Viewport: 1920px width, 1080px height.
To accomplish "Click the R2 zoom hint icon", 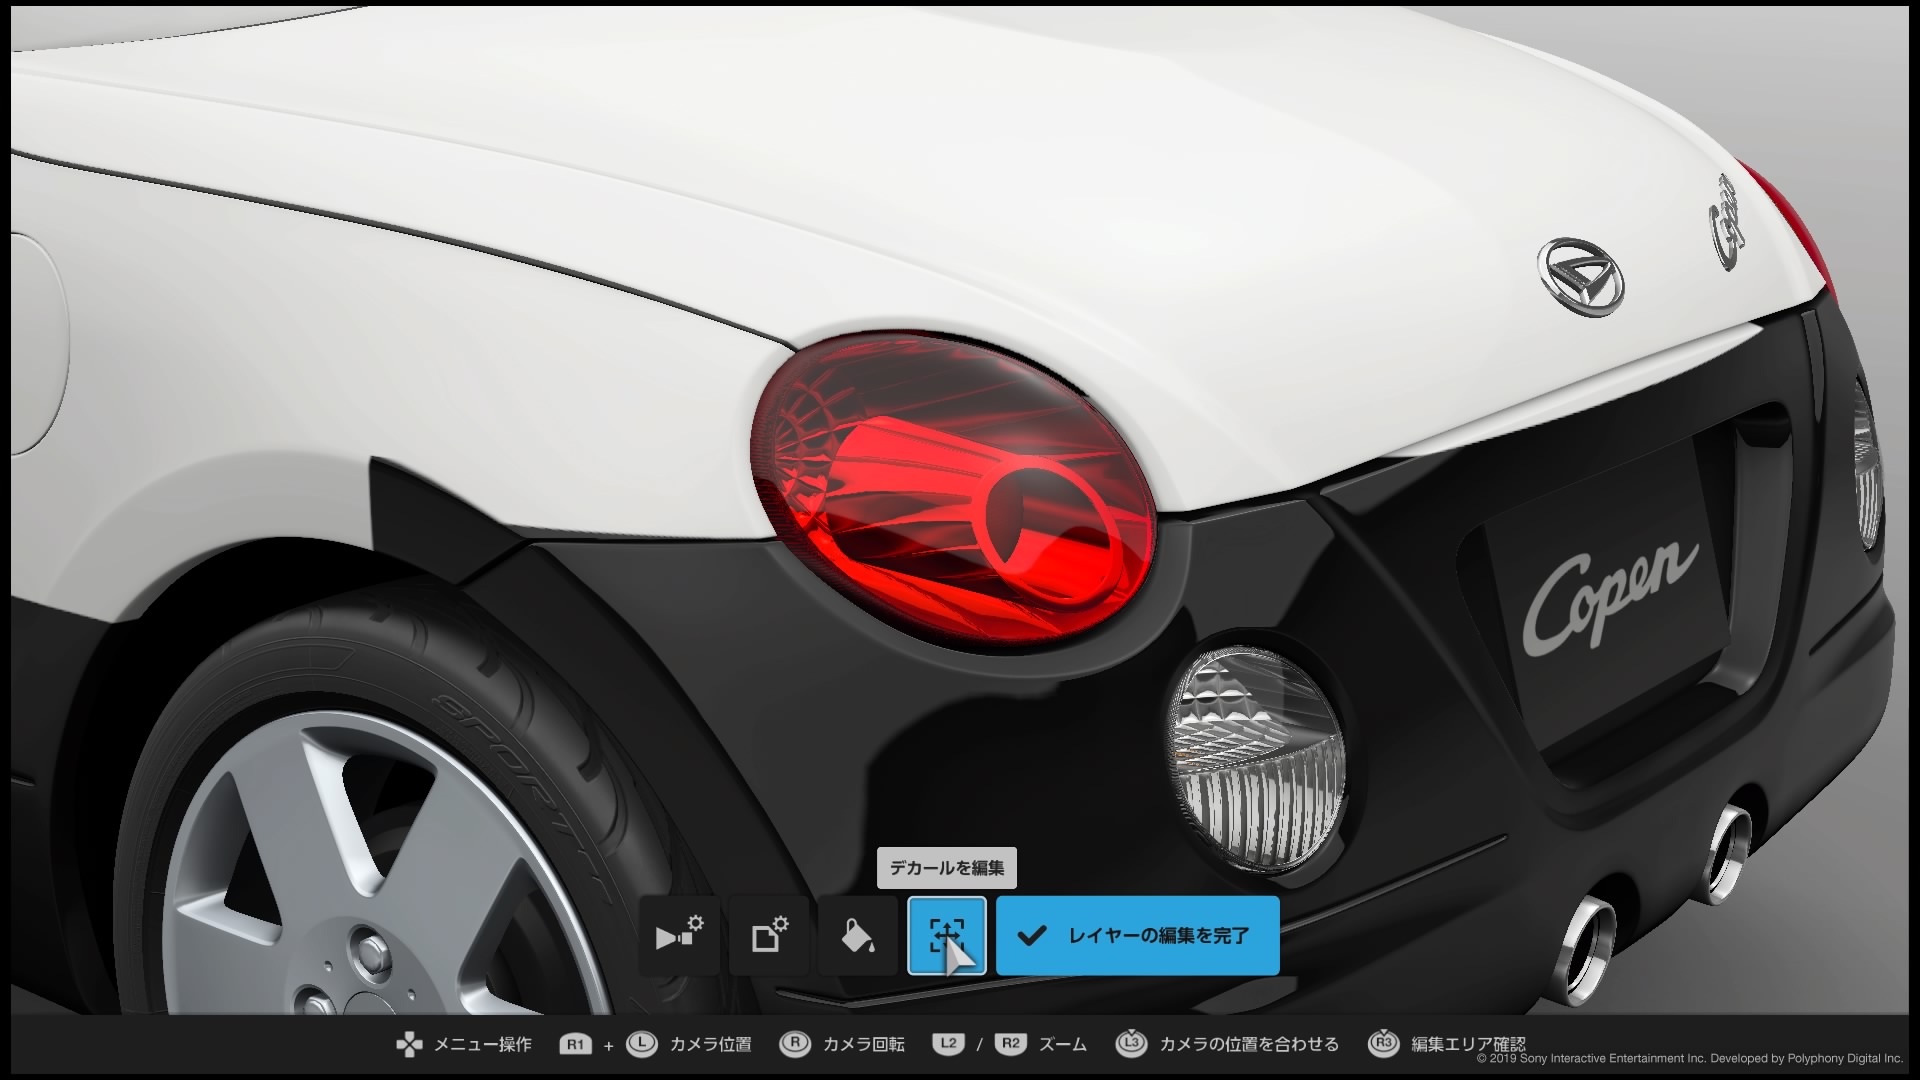I will point(1011,1044).
